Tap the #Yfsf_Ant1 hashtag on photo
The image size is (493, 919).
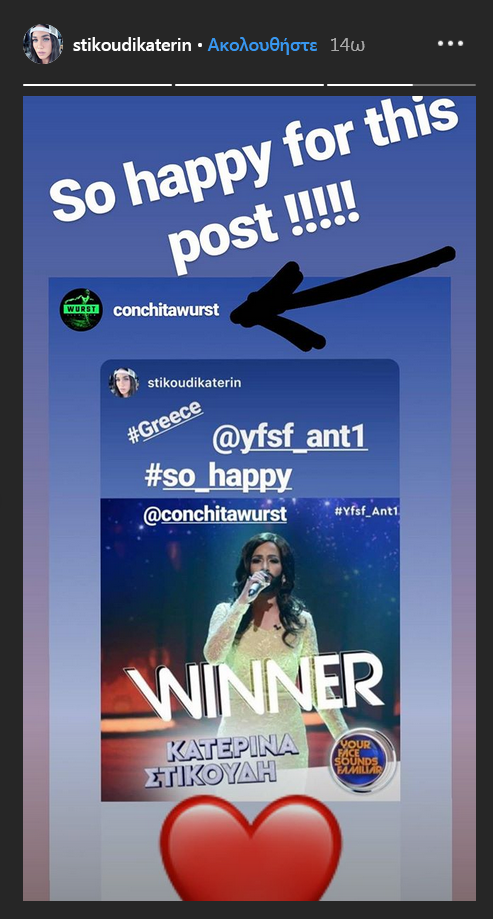tap(367, 511)
